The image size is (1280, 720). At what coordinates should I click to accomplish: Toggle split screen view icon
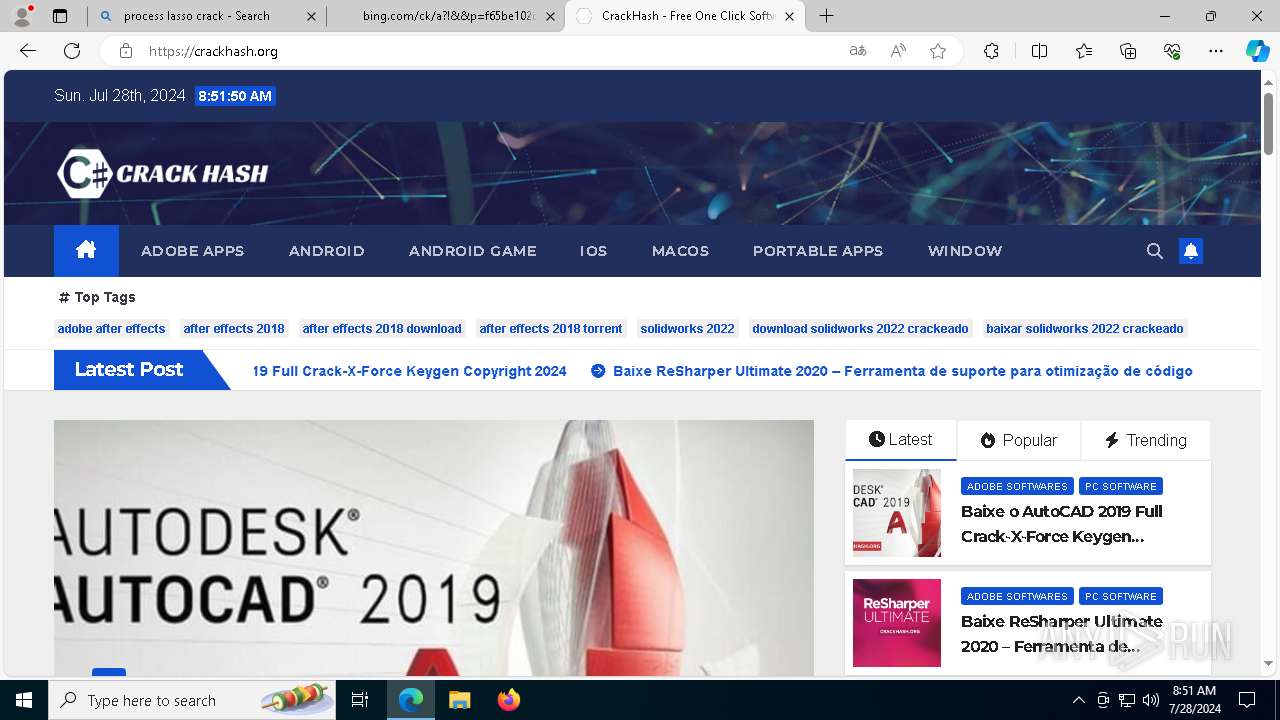[x=1039, y=51]
